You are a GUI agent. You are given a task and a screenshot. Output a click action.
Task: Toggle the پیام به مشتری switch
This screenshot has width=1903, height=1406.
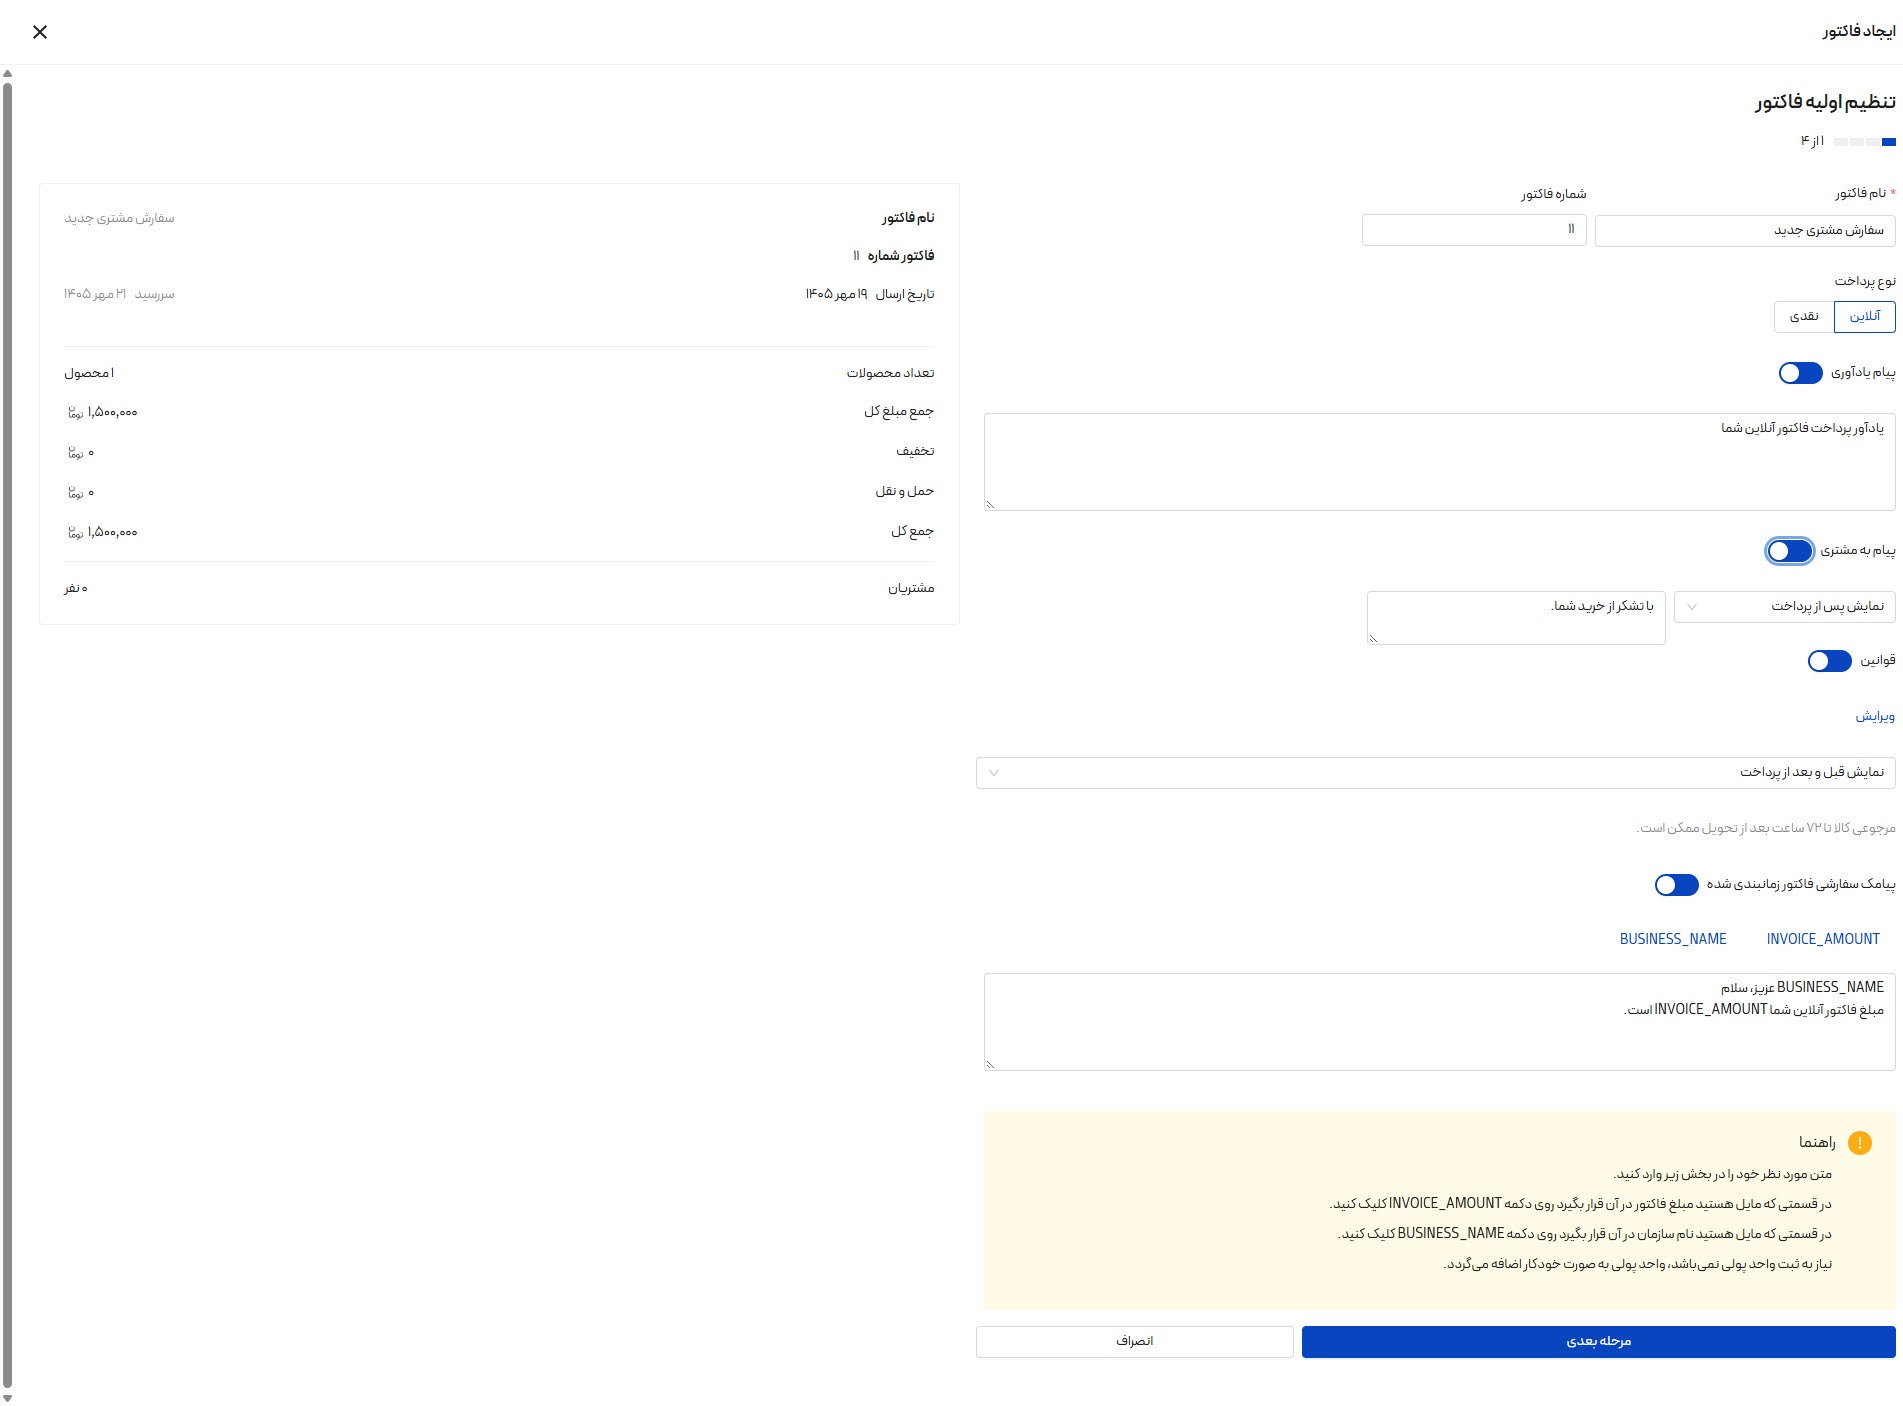click(1789, 551)
